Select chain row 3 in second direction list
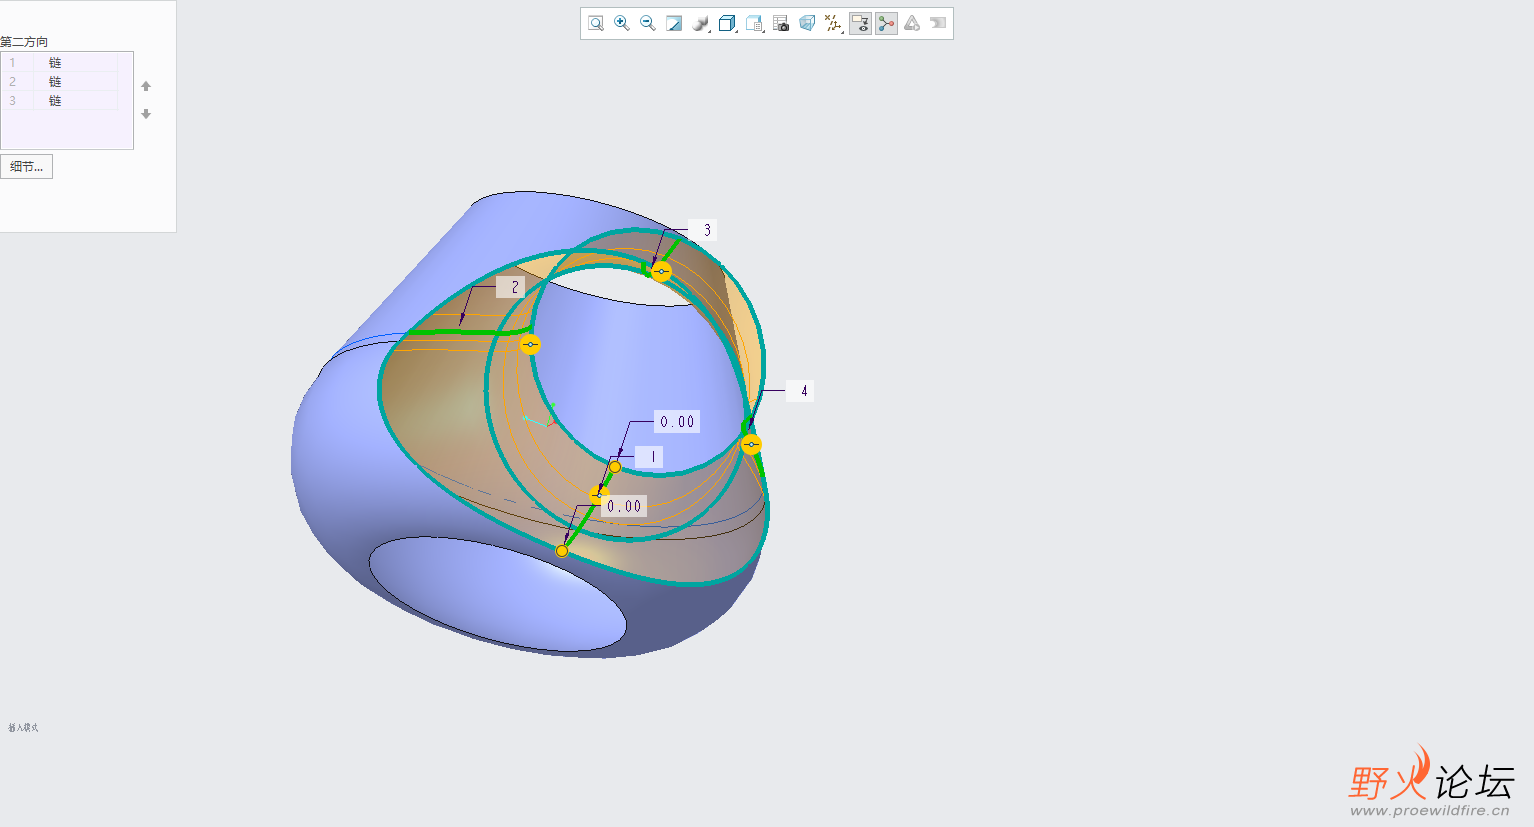This screenshot has width=1534, height=827. (x=60, y=100)
